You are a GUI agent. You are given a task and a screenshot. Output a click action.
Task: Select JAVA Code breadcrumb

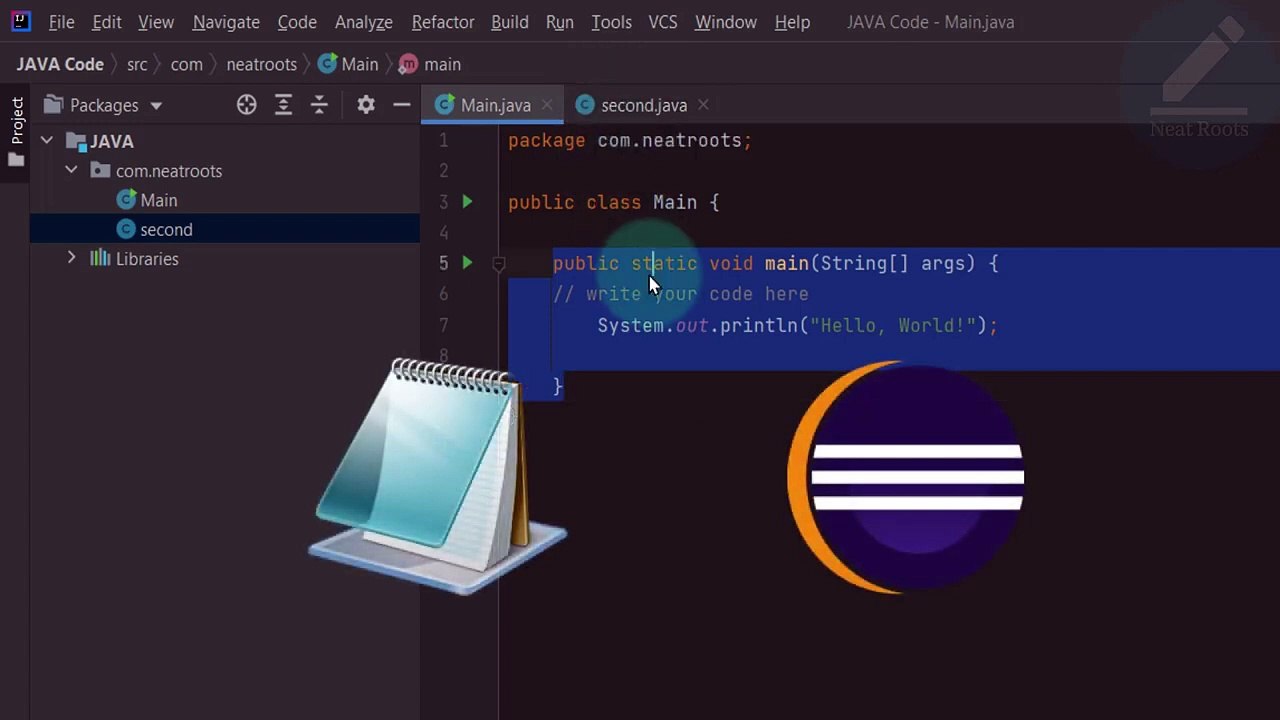pyautogui.click(x=60, y=64)
